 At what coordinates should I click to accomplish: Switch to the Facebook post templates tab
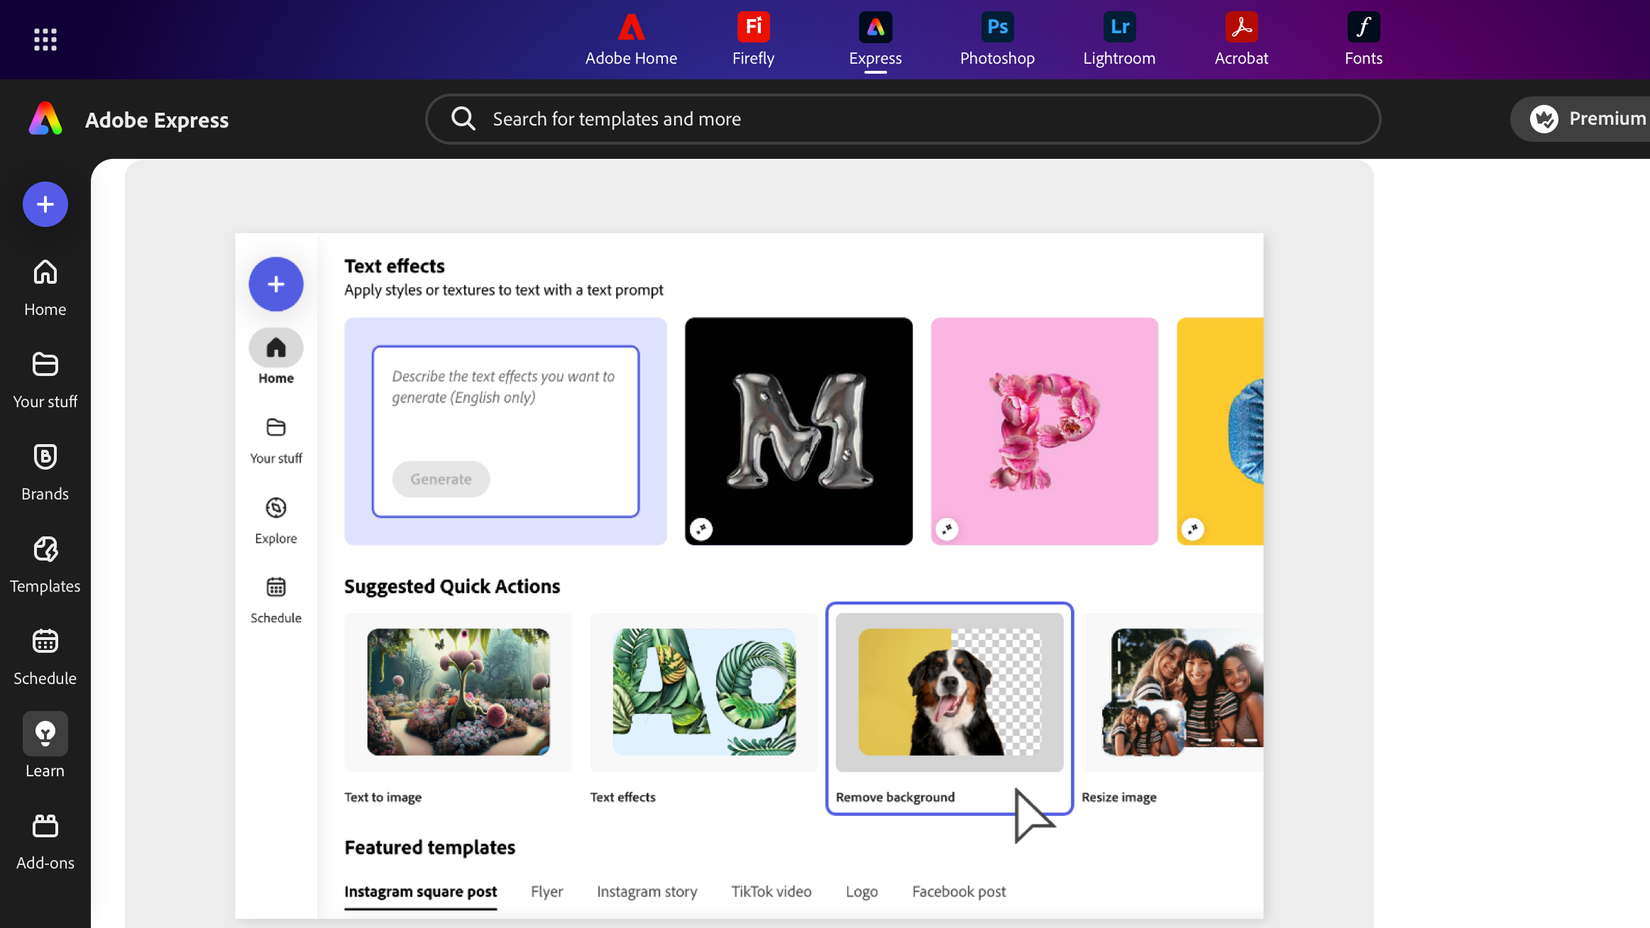pyautogui.click(x=958, y=891)
